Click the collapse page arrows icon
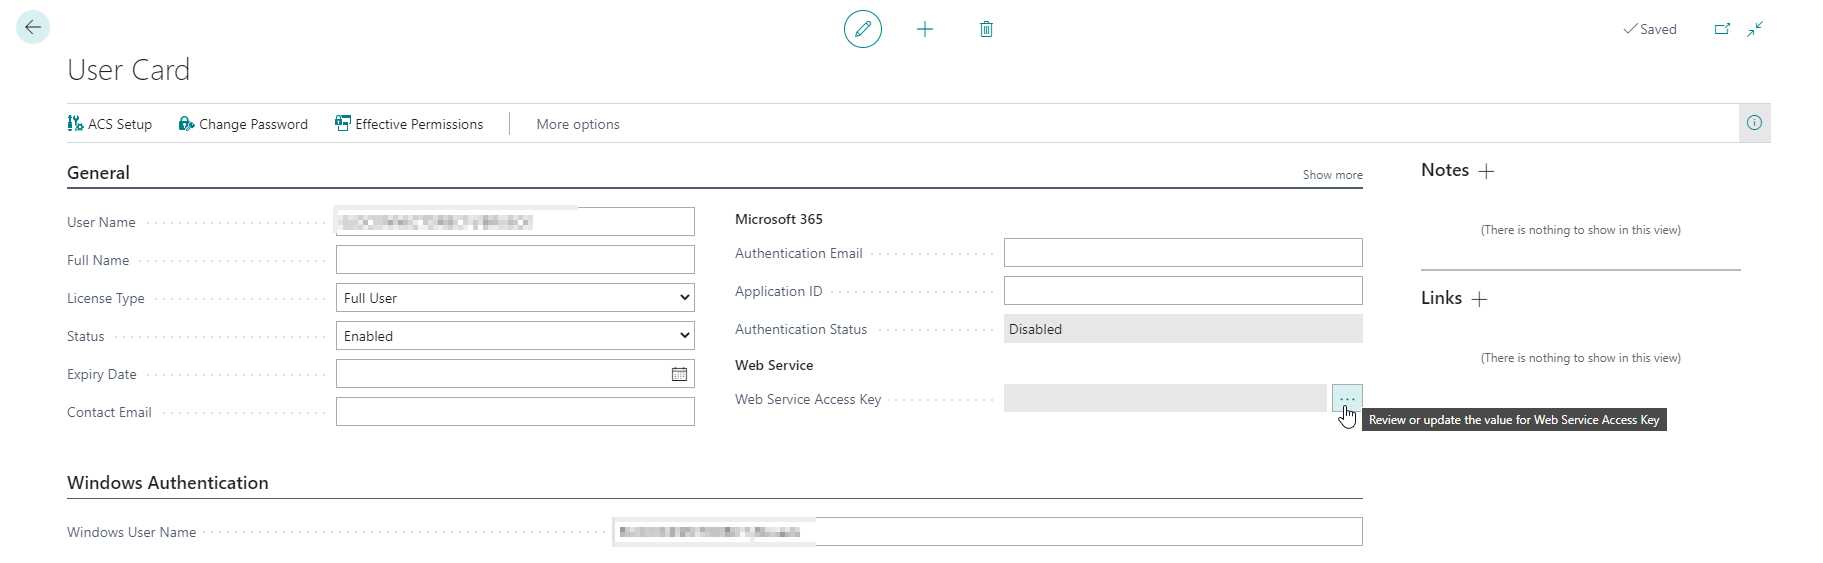The width and height of the screenshot is (1823, 563). 1755,29
